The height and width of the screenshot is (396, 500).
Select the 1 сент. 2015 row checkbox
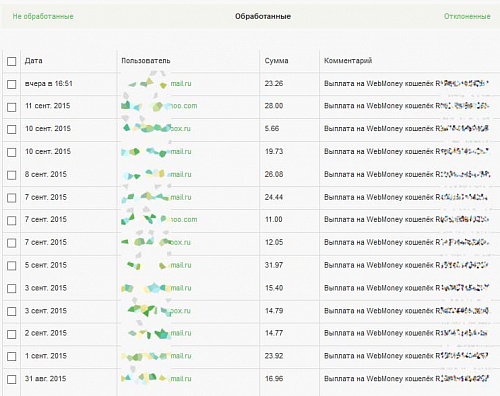tap(12, 357)
